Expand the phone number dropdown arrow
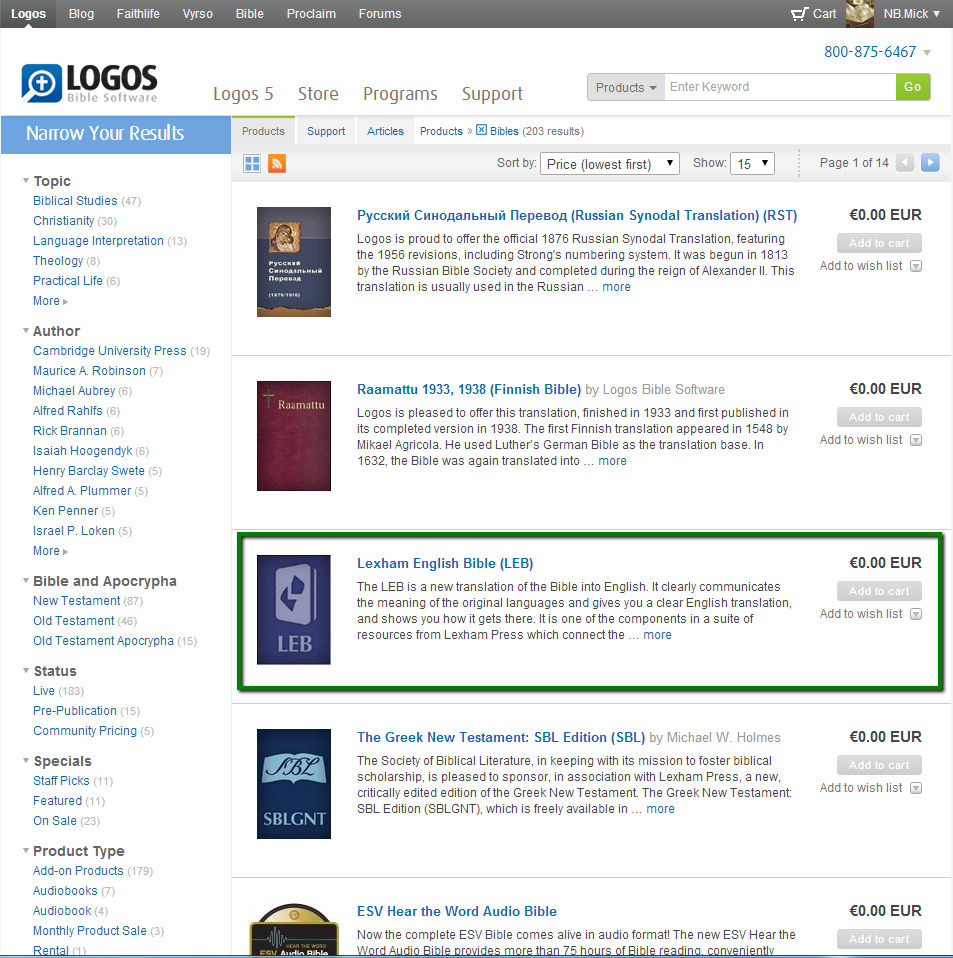This screenshot has width=953, height=958. [927, 53]
